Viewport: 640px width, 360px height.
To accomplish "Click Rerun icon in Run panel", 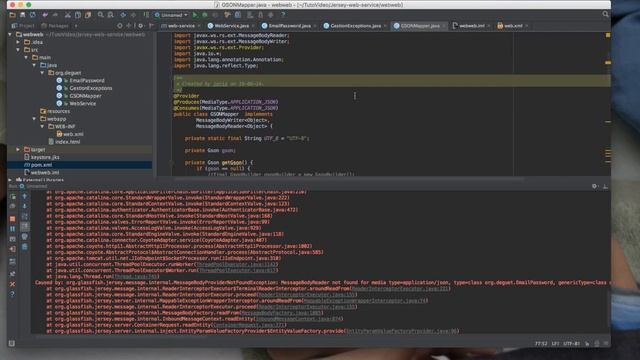I will pyautogui.click(x=13, y=197).
